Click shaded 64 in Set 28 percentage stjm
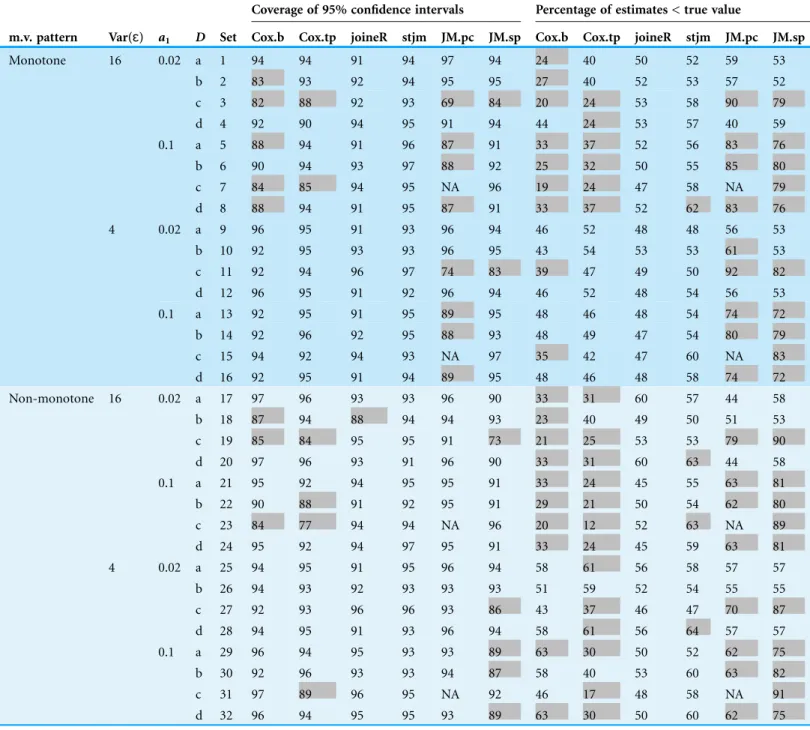 698,628
